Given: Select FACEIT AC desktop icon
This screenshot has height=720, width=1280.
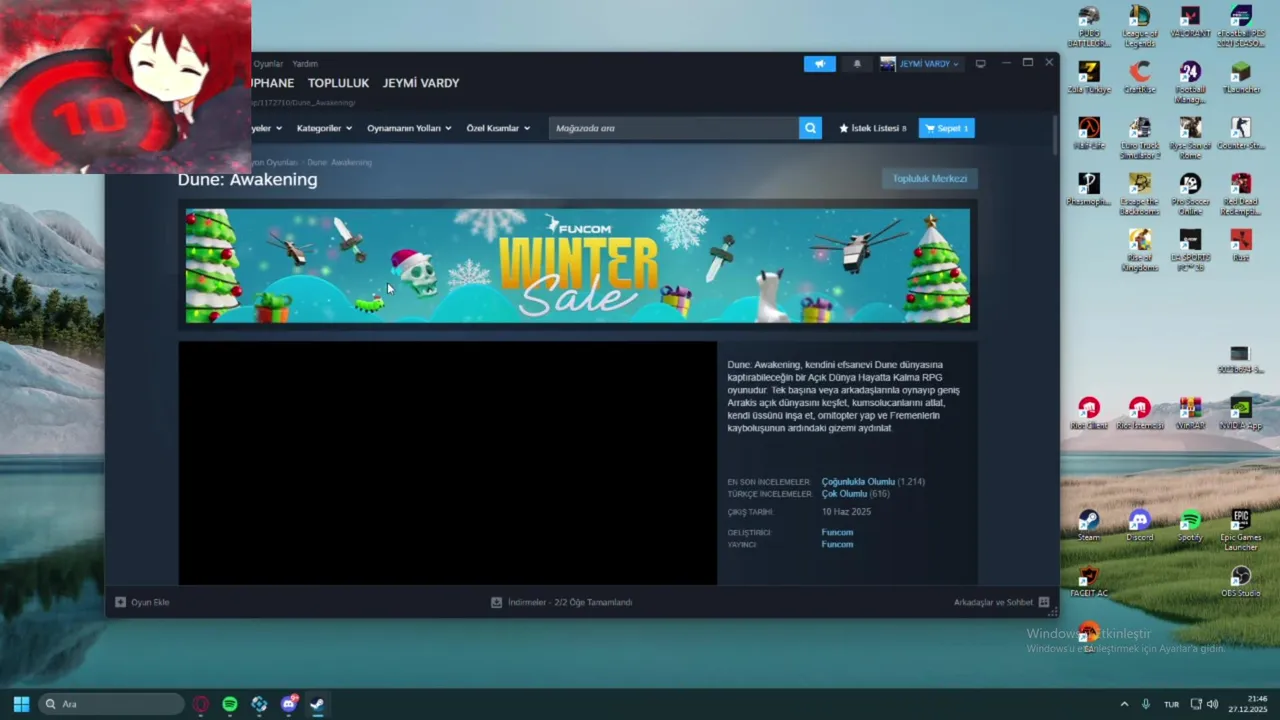Looking at the screenshot, I should point(1089,582).
